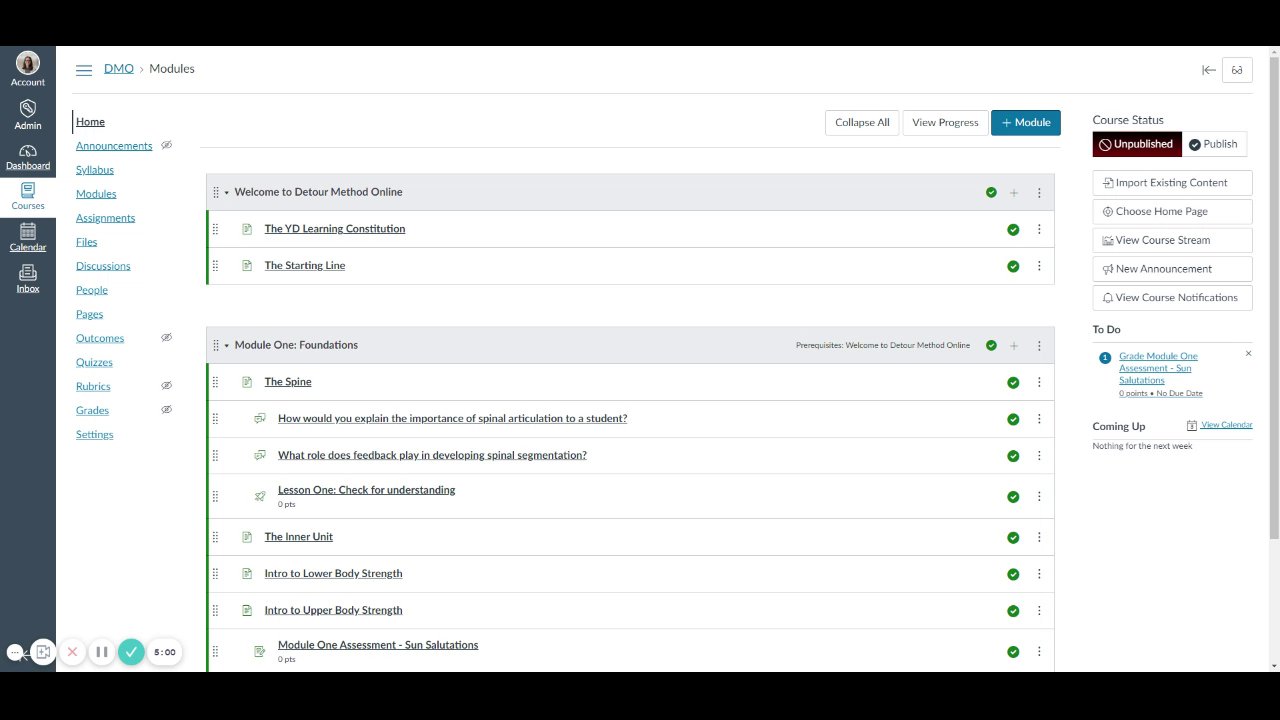
Task: Open options for The Spine item
Action: pos(1039,382)
